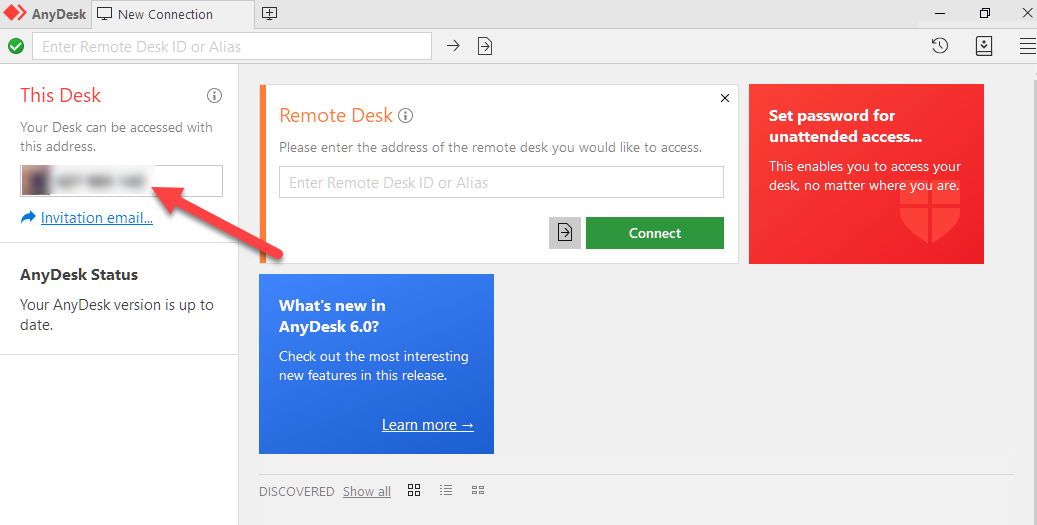Click the This Desk heading

tap(61, 95)
